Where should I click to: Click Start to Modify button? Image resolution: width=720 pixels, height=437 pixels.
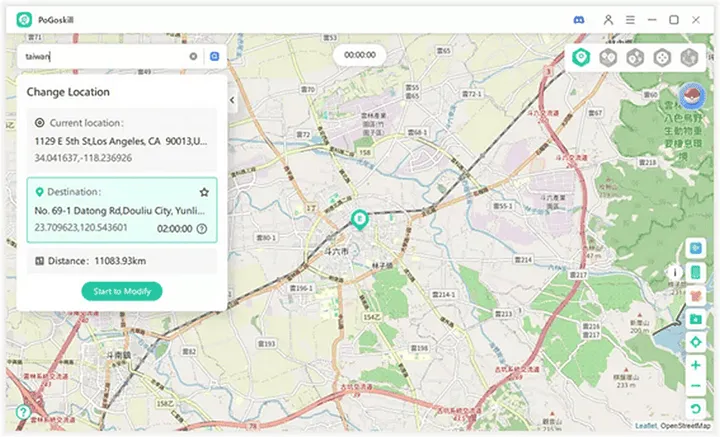coord(121,291)
